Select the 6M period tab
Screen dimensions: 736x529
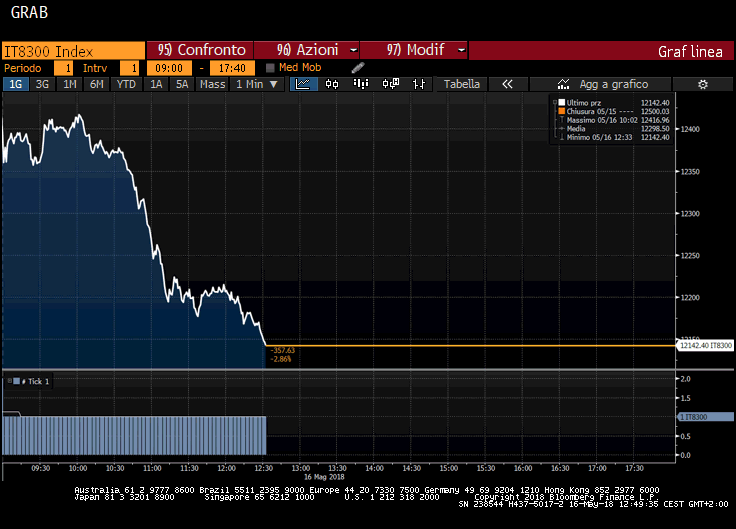click(x=97, y=84)
